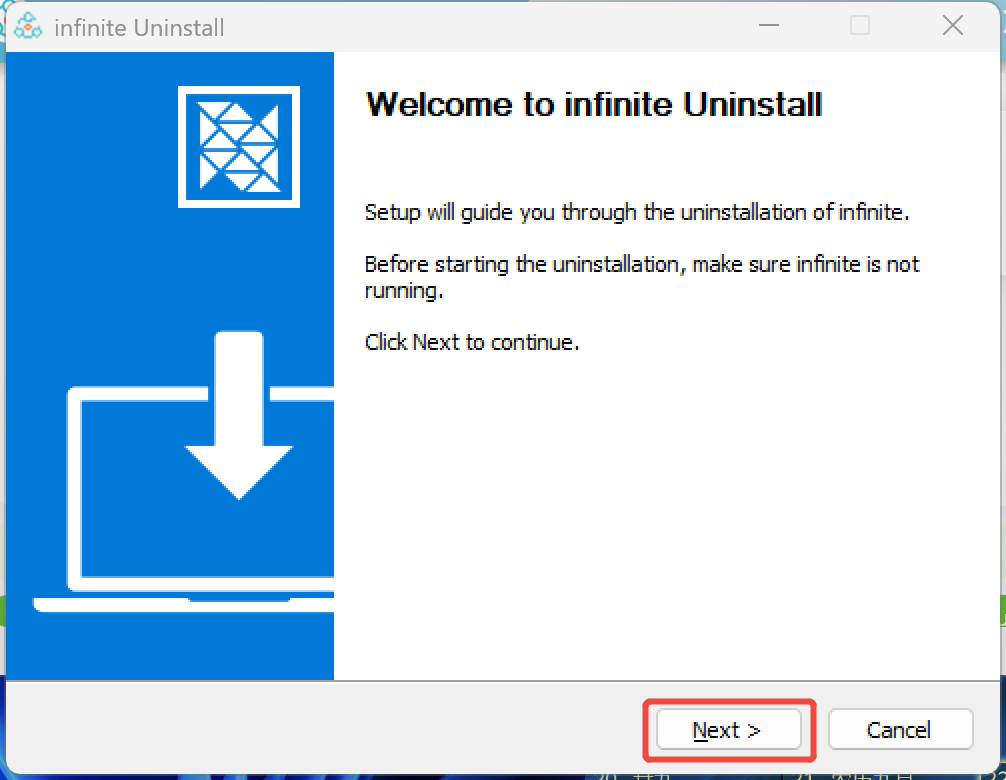Click the triangle-pattern logo in blue panel
The height and width of the screenshot is (780, 1006).
point(238,146)
